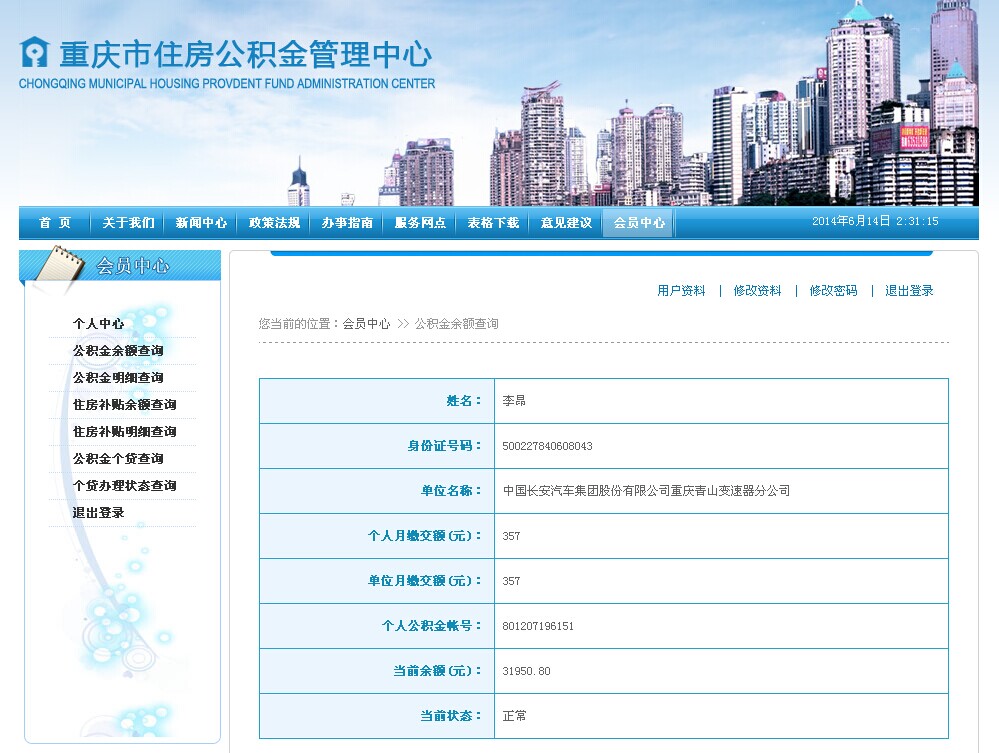Open the 首页 navigation item

click(55, 222)
